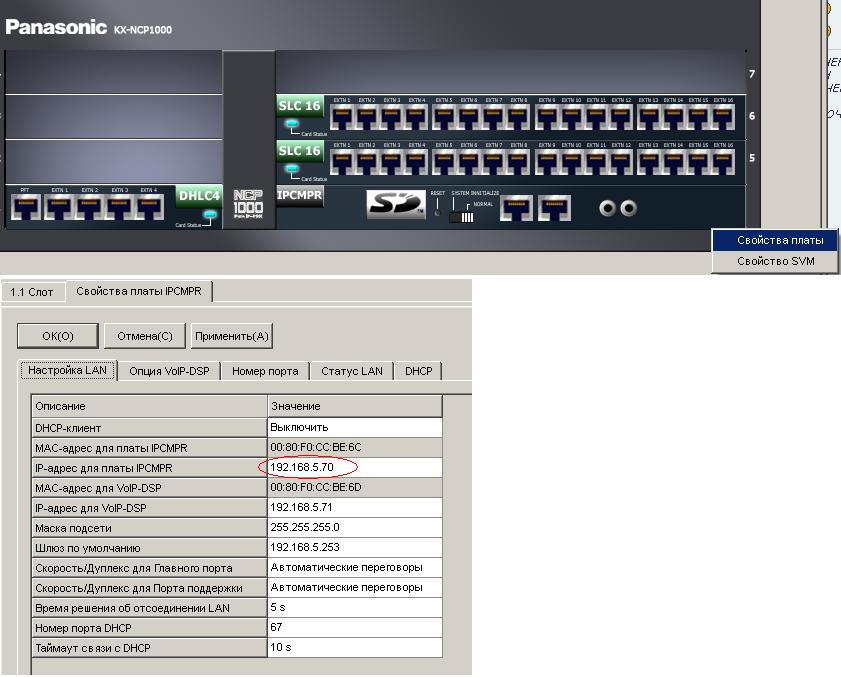Select the lower SLC 16 card in slot 5

(x=299, y=151)
